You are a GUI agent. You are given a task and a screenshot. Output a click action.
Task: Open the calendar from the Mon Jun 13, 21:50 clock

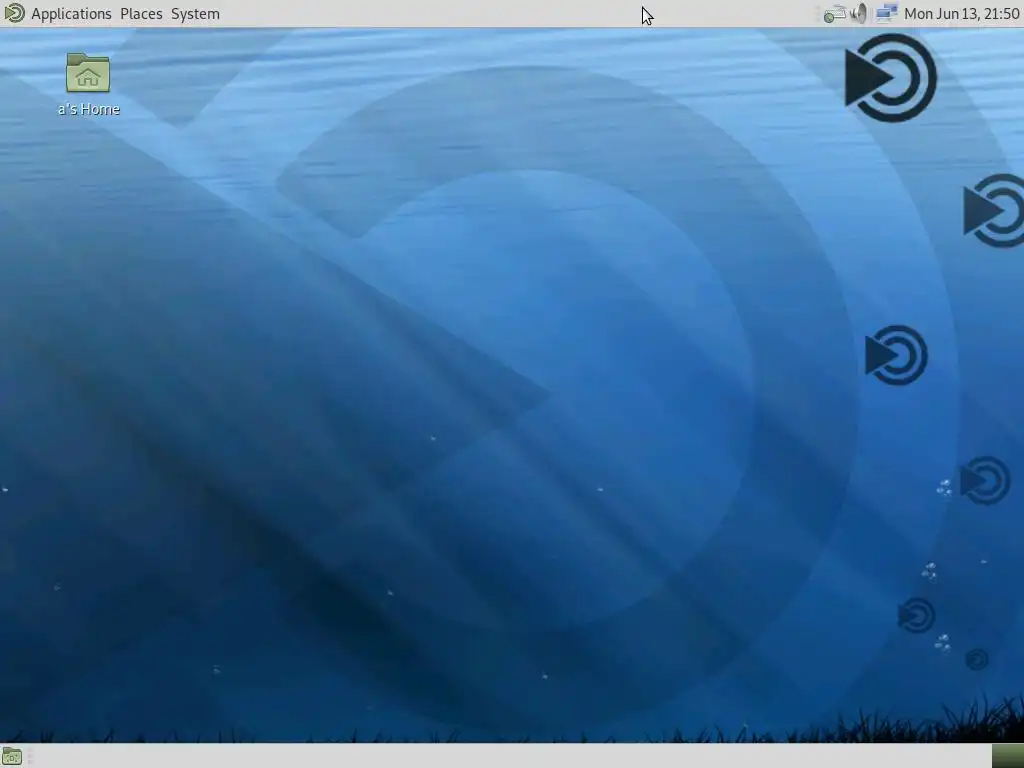961,14
